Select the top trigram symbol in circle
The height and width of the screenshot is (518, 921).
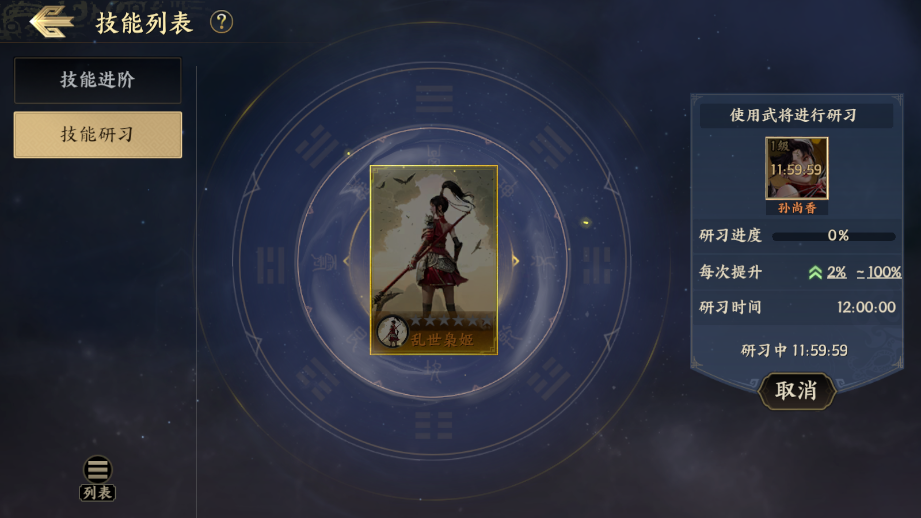[x=434, y=99]
